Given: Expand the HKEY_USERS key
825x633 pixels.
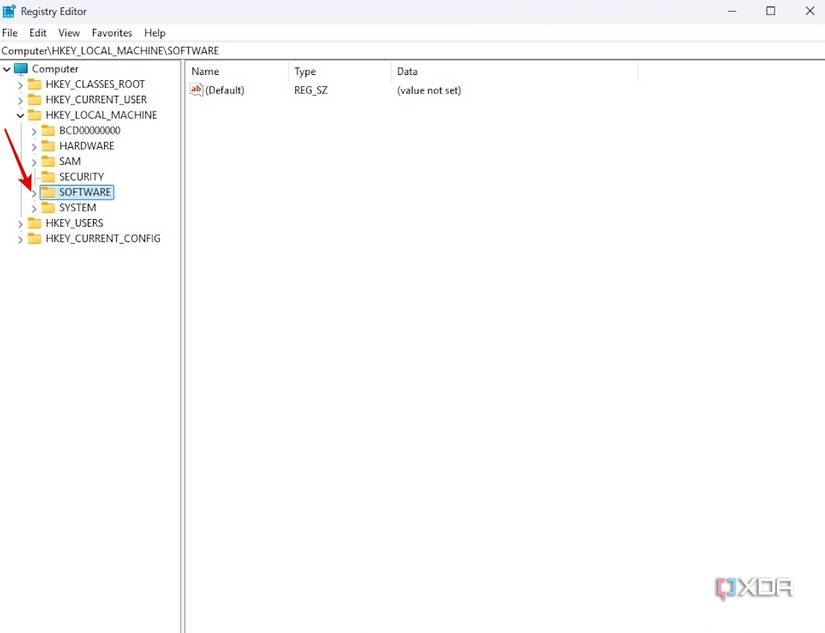Looking at the screenshot, I should [20, 222].
